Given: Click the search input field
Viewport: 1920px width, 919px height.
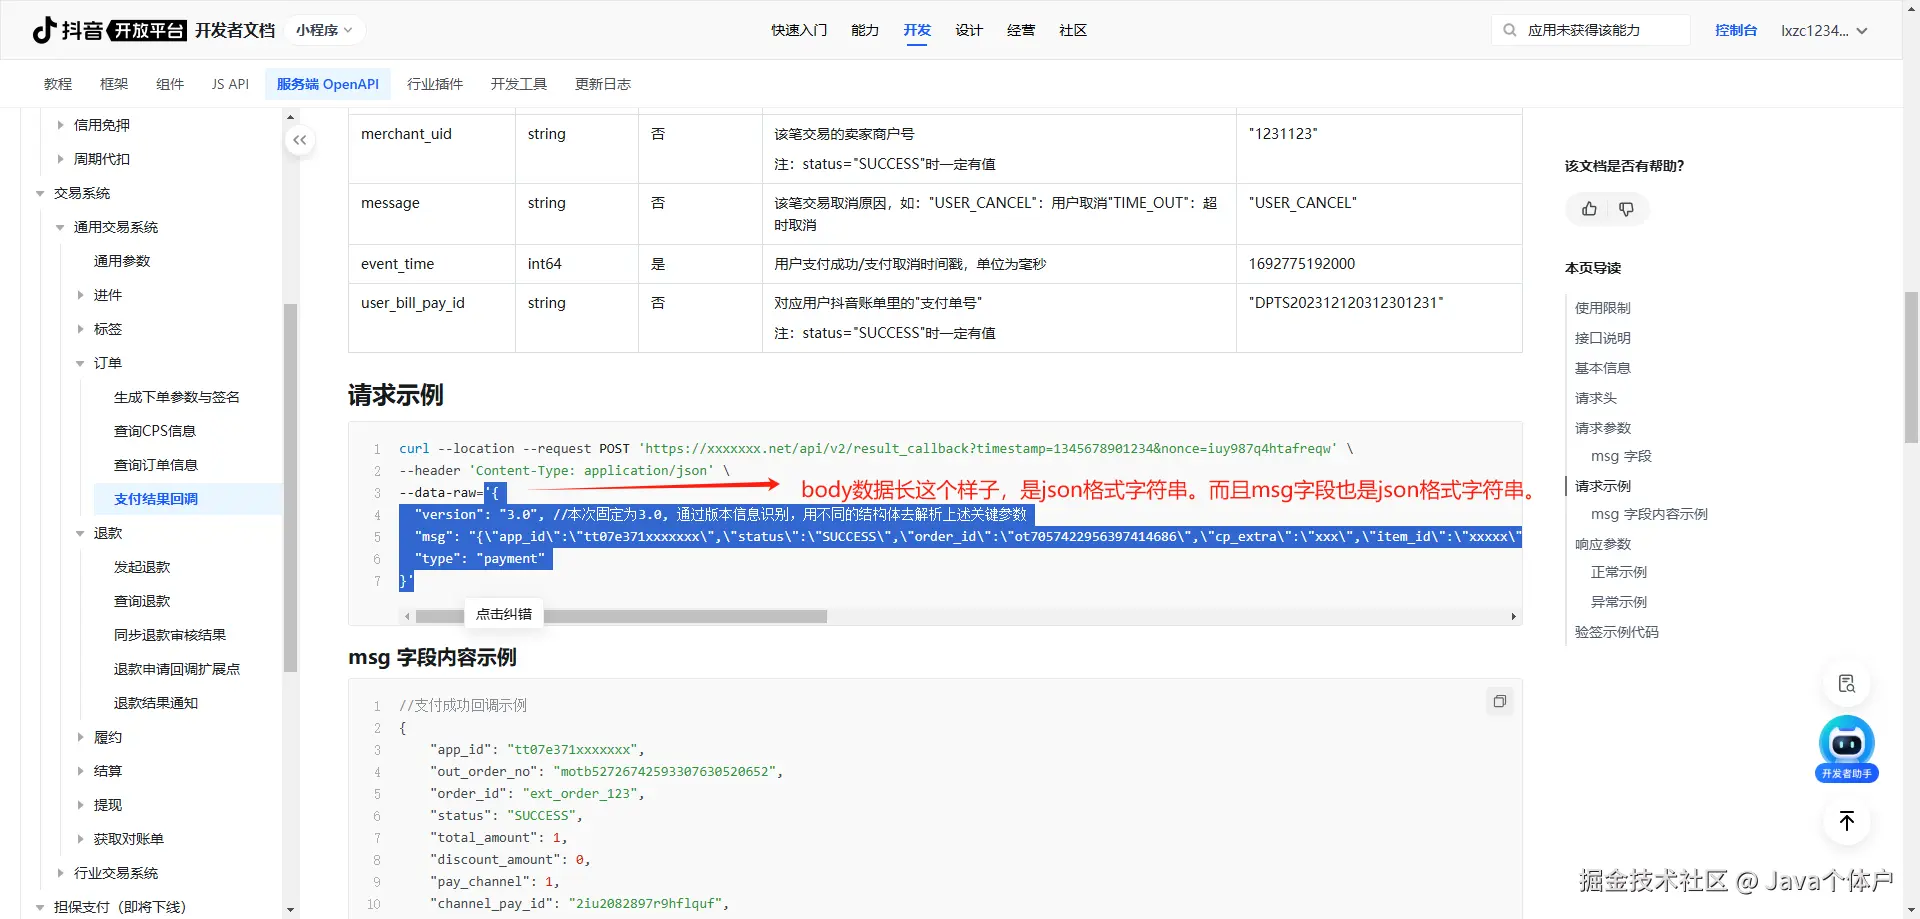Looking at the screenshot, I should pyautogui.click(x=1590, y=30).
